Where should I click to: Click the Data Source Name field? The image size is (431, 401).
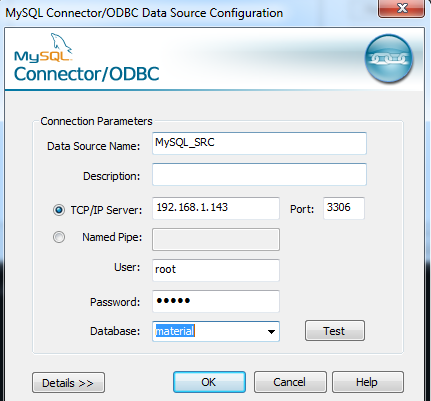259,143
